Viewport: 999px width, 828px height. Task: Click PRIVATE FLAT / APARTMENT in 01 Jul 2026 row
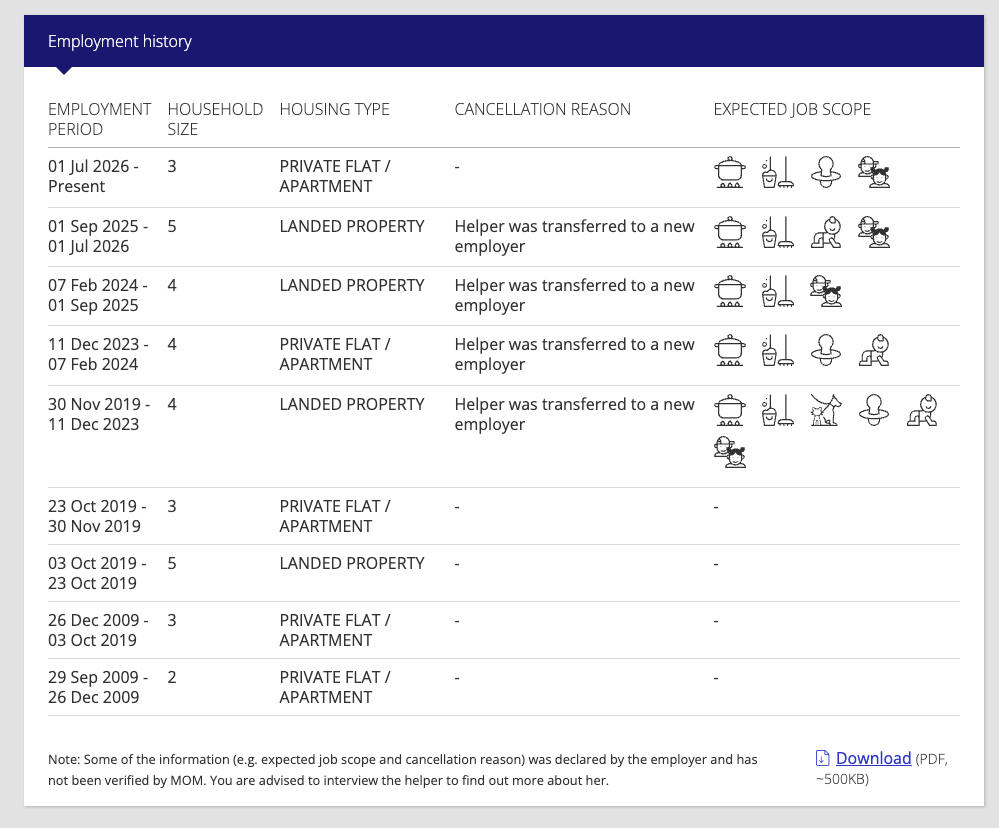pyautogui.click(x=334, y=176)
